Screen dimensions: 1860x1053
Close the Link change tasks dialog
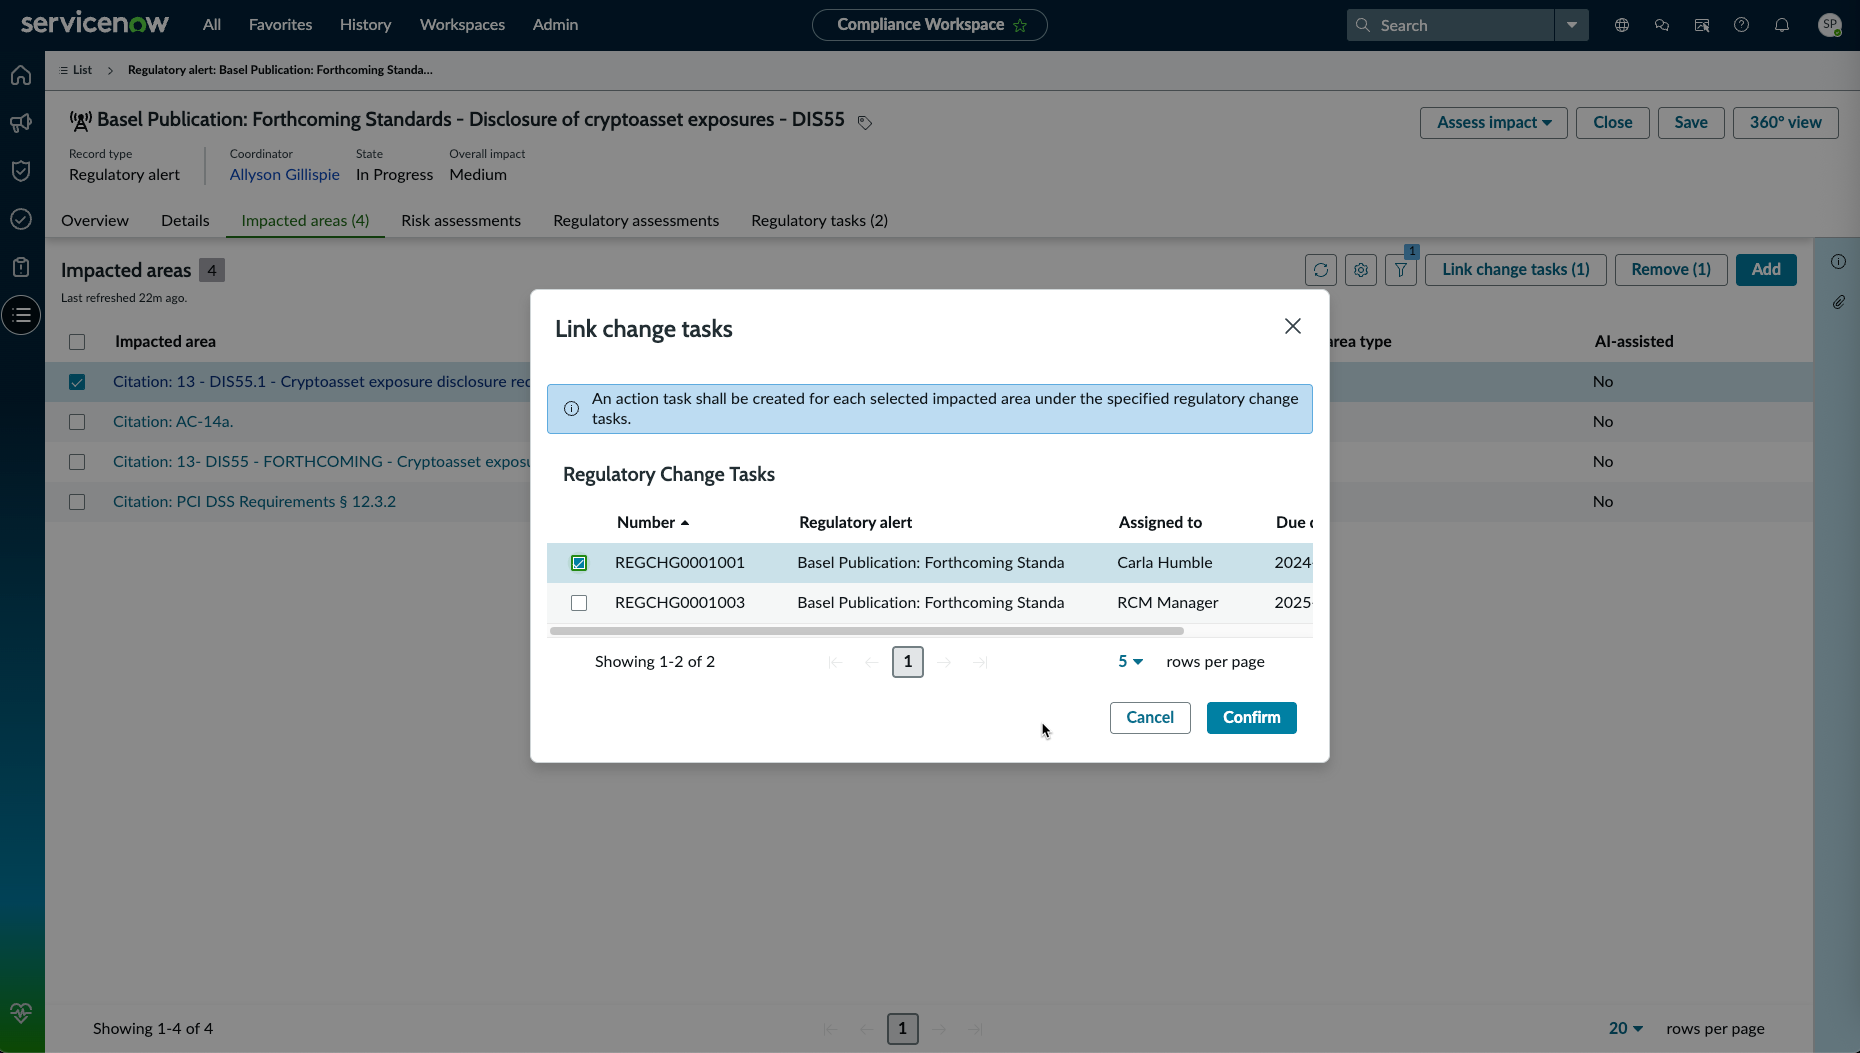pos(1293,326)
